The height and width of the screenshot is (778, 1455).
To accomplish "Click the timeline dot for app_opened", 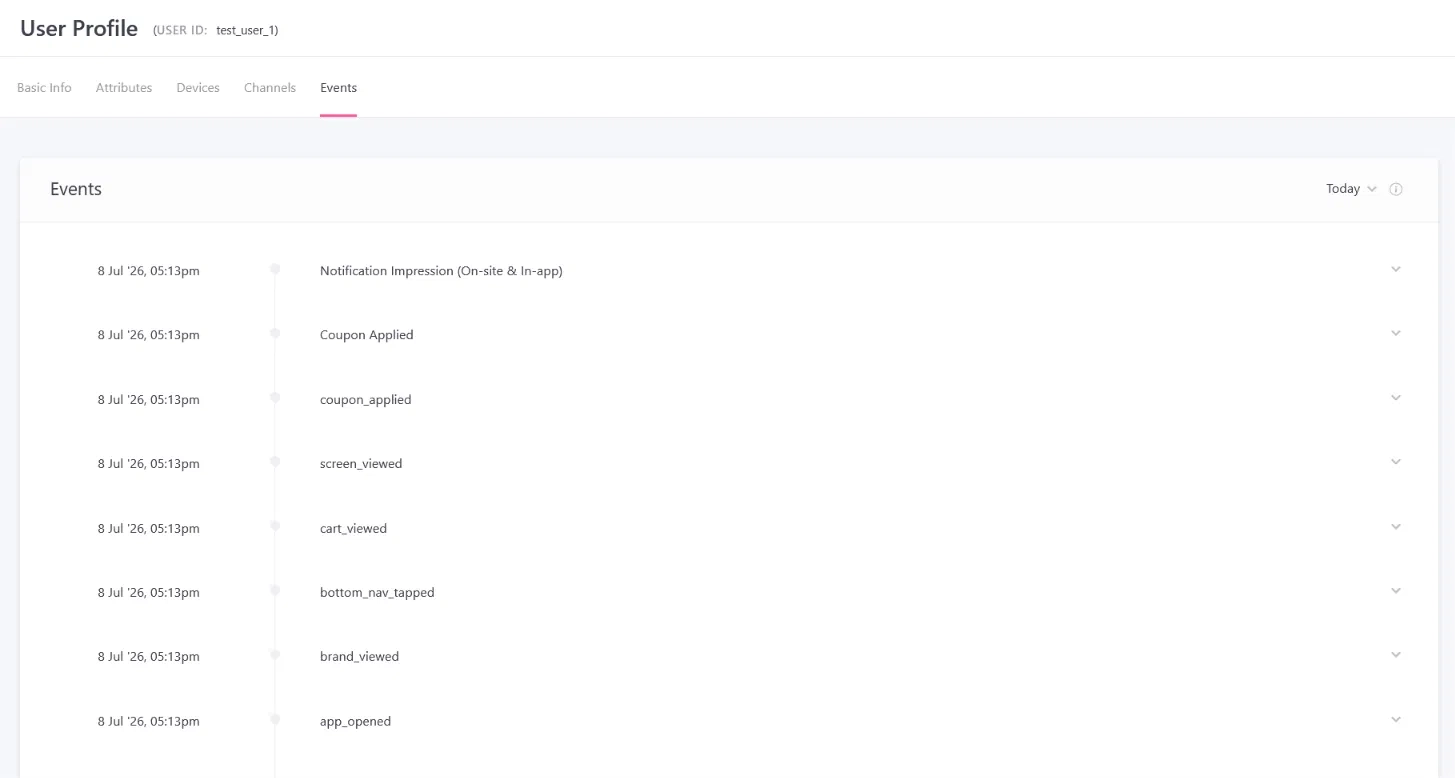I will pyautogui.click(x=275, y=719).
